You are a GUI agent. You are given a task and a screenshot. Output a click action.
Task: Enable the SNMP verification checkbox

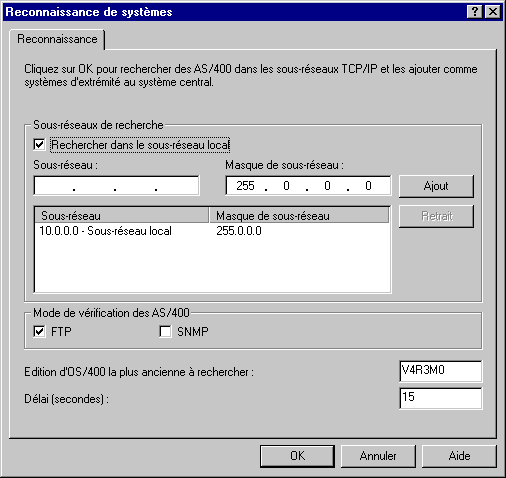coord(165,332)
